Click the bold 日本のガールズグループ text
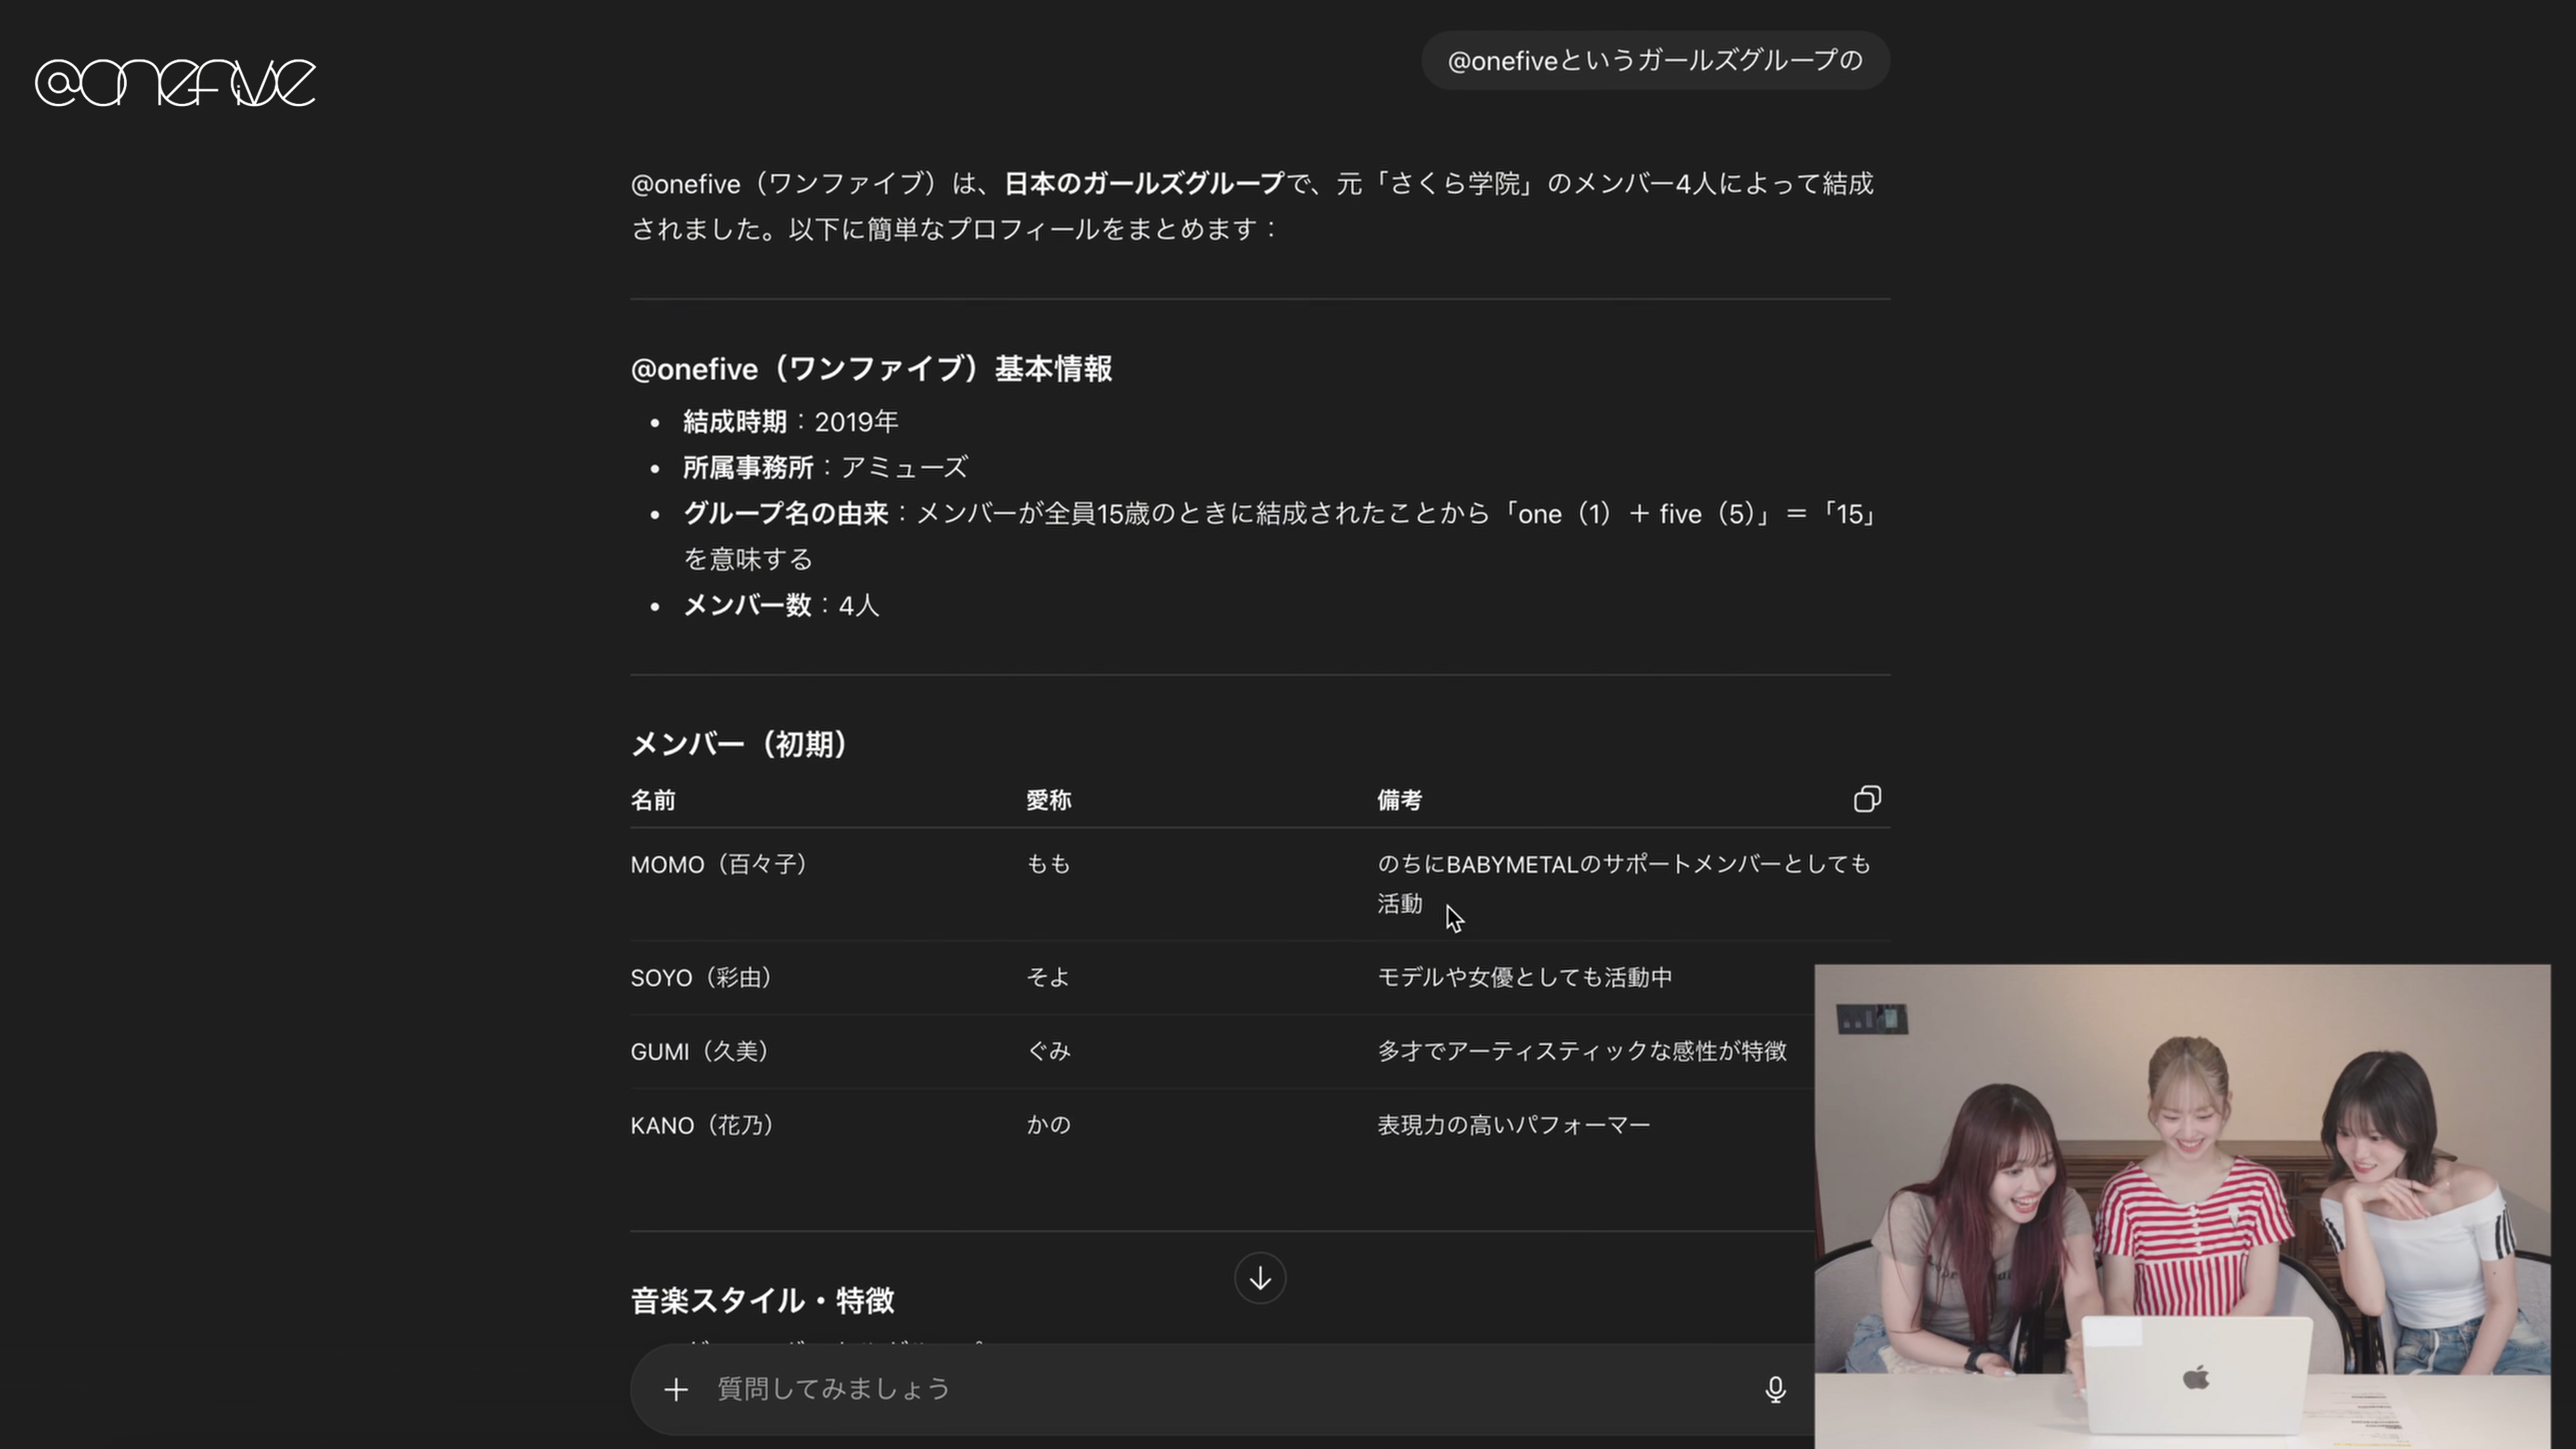The width and height of the screenshot is (2576, 1449). (x=1143, y=184)
